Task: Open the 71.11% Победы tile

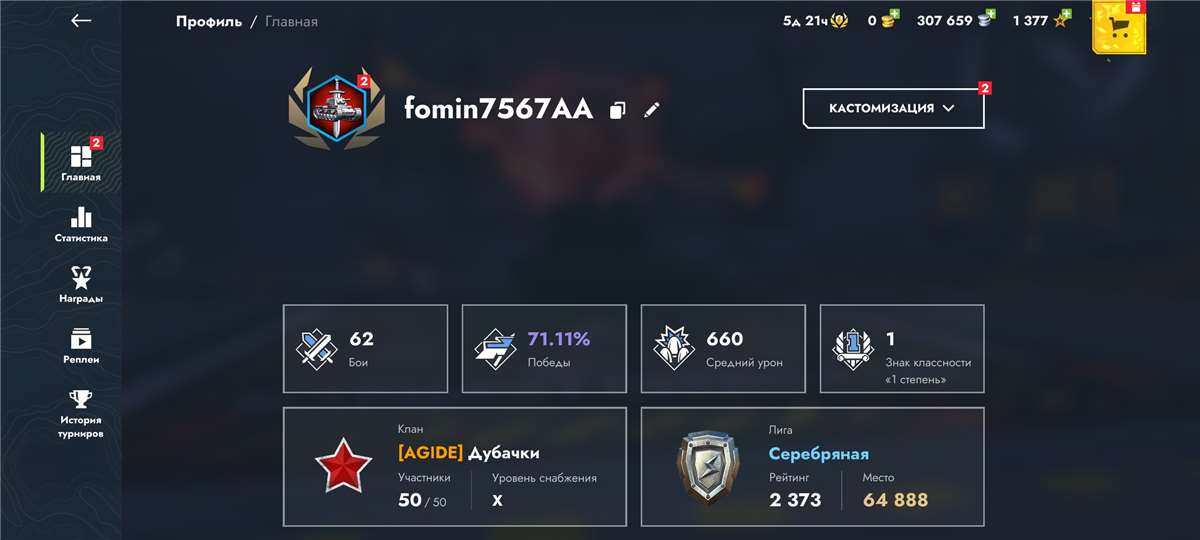Action: (x=544, y=349)
